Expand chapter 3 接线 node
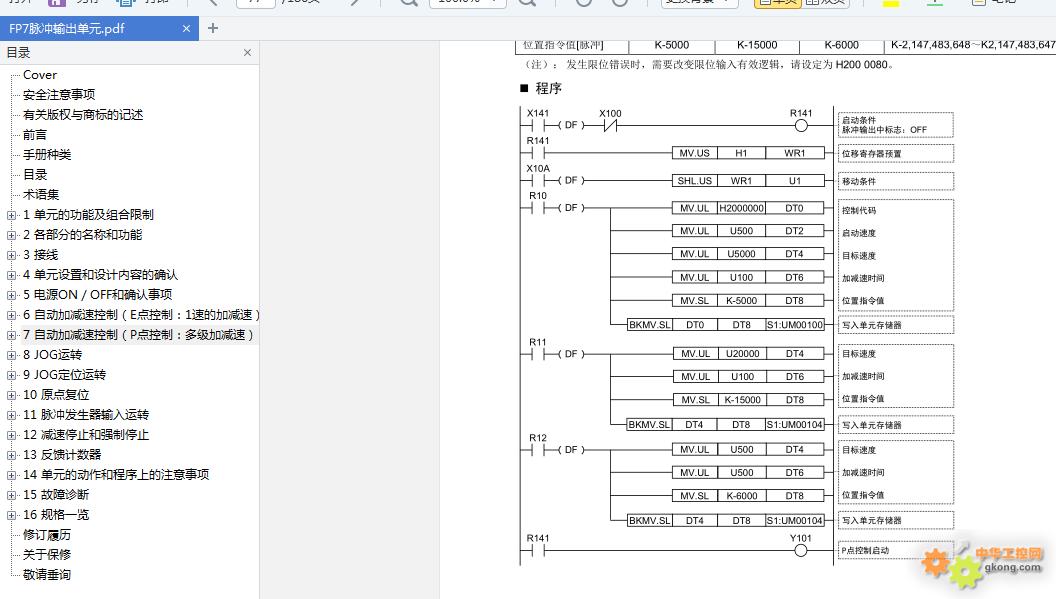The height and width of the screenshot is (599, 1056). (11, 255)
